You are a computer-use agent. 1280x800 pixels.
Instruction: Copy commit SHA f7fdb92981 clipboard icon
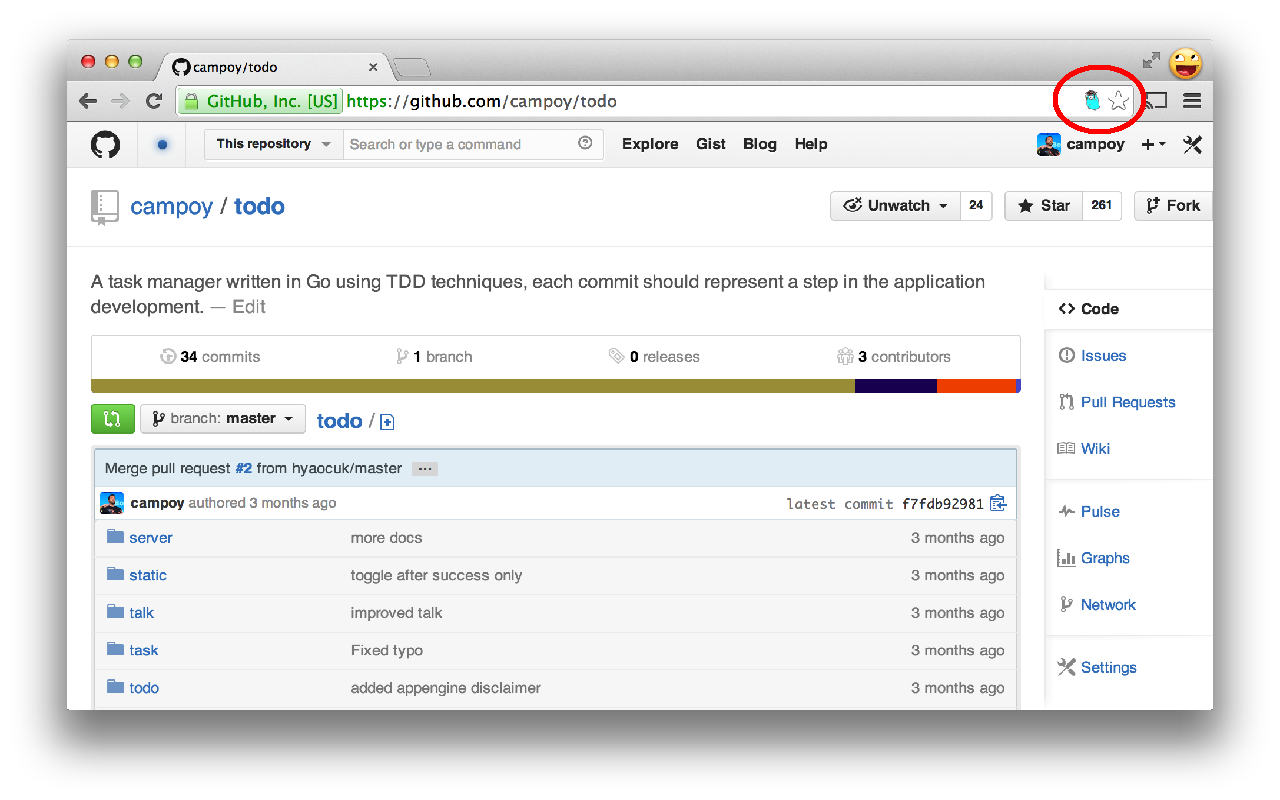998,503
